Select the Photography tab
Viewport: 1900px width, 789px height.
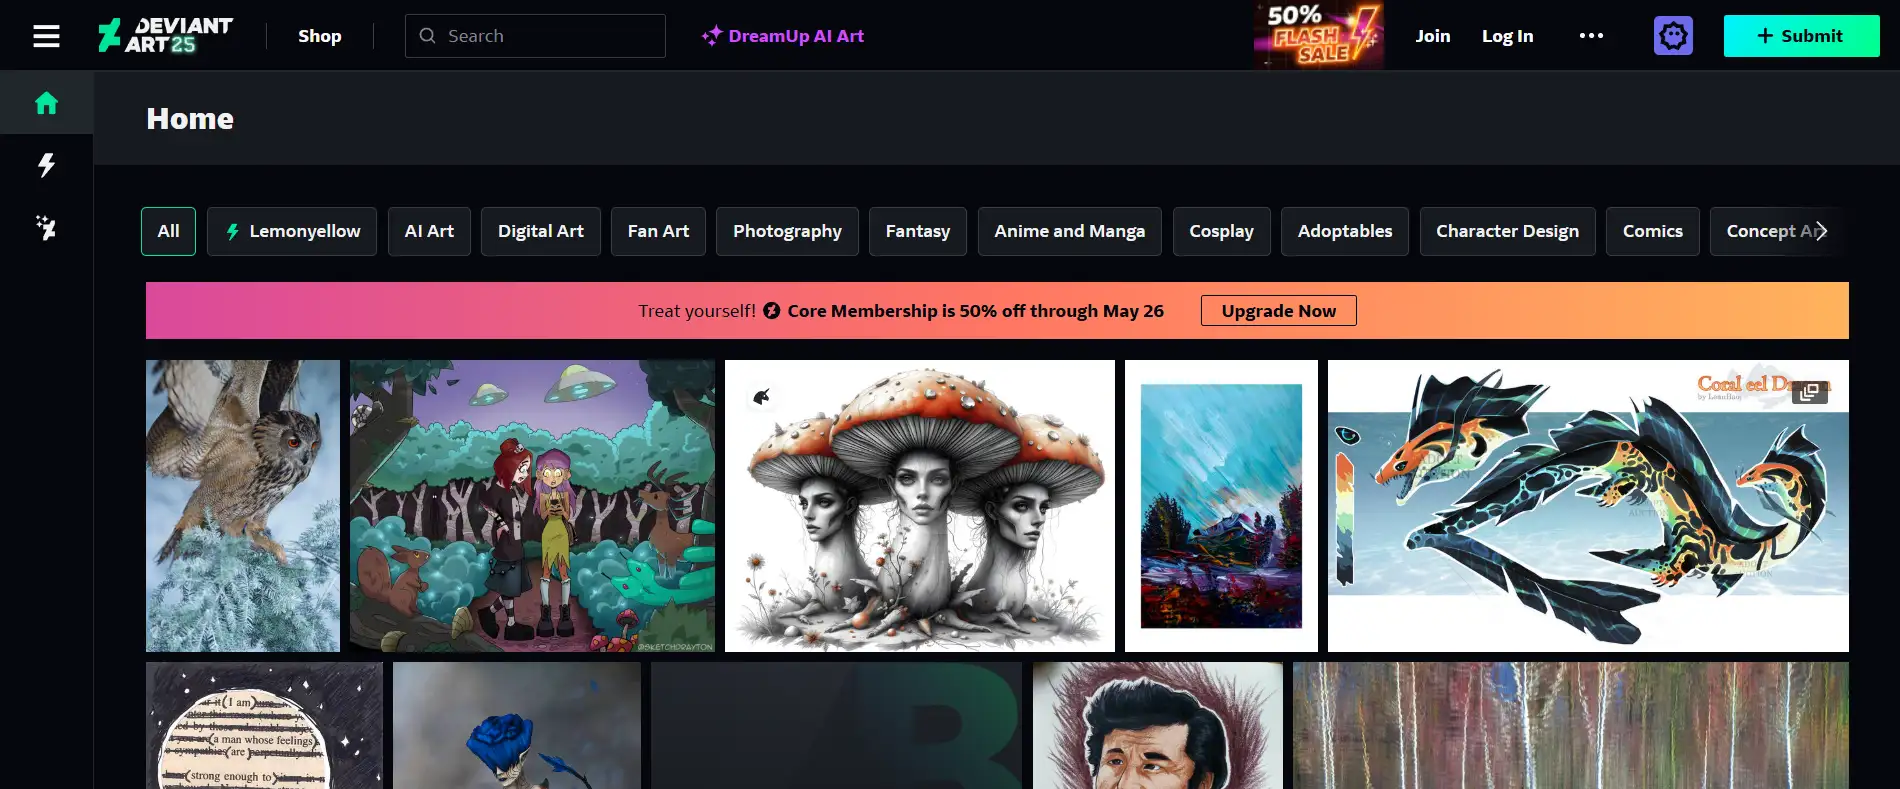click(787, 231)
